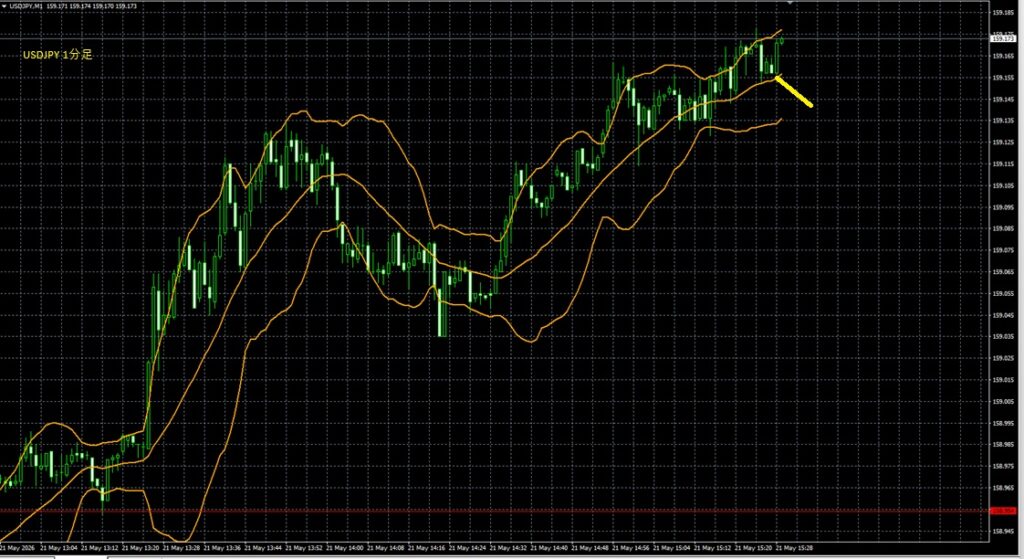Click price scale value 159.095
Viewport: 1024px width, 559px height.
pos(1002,207)
